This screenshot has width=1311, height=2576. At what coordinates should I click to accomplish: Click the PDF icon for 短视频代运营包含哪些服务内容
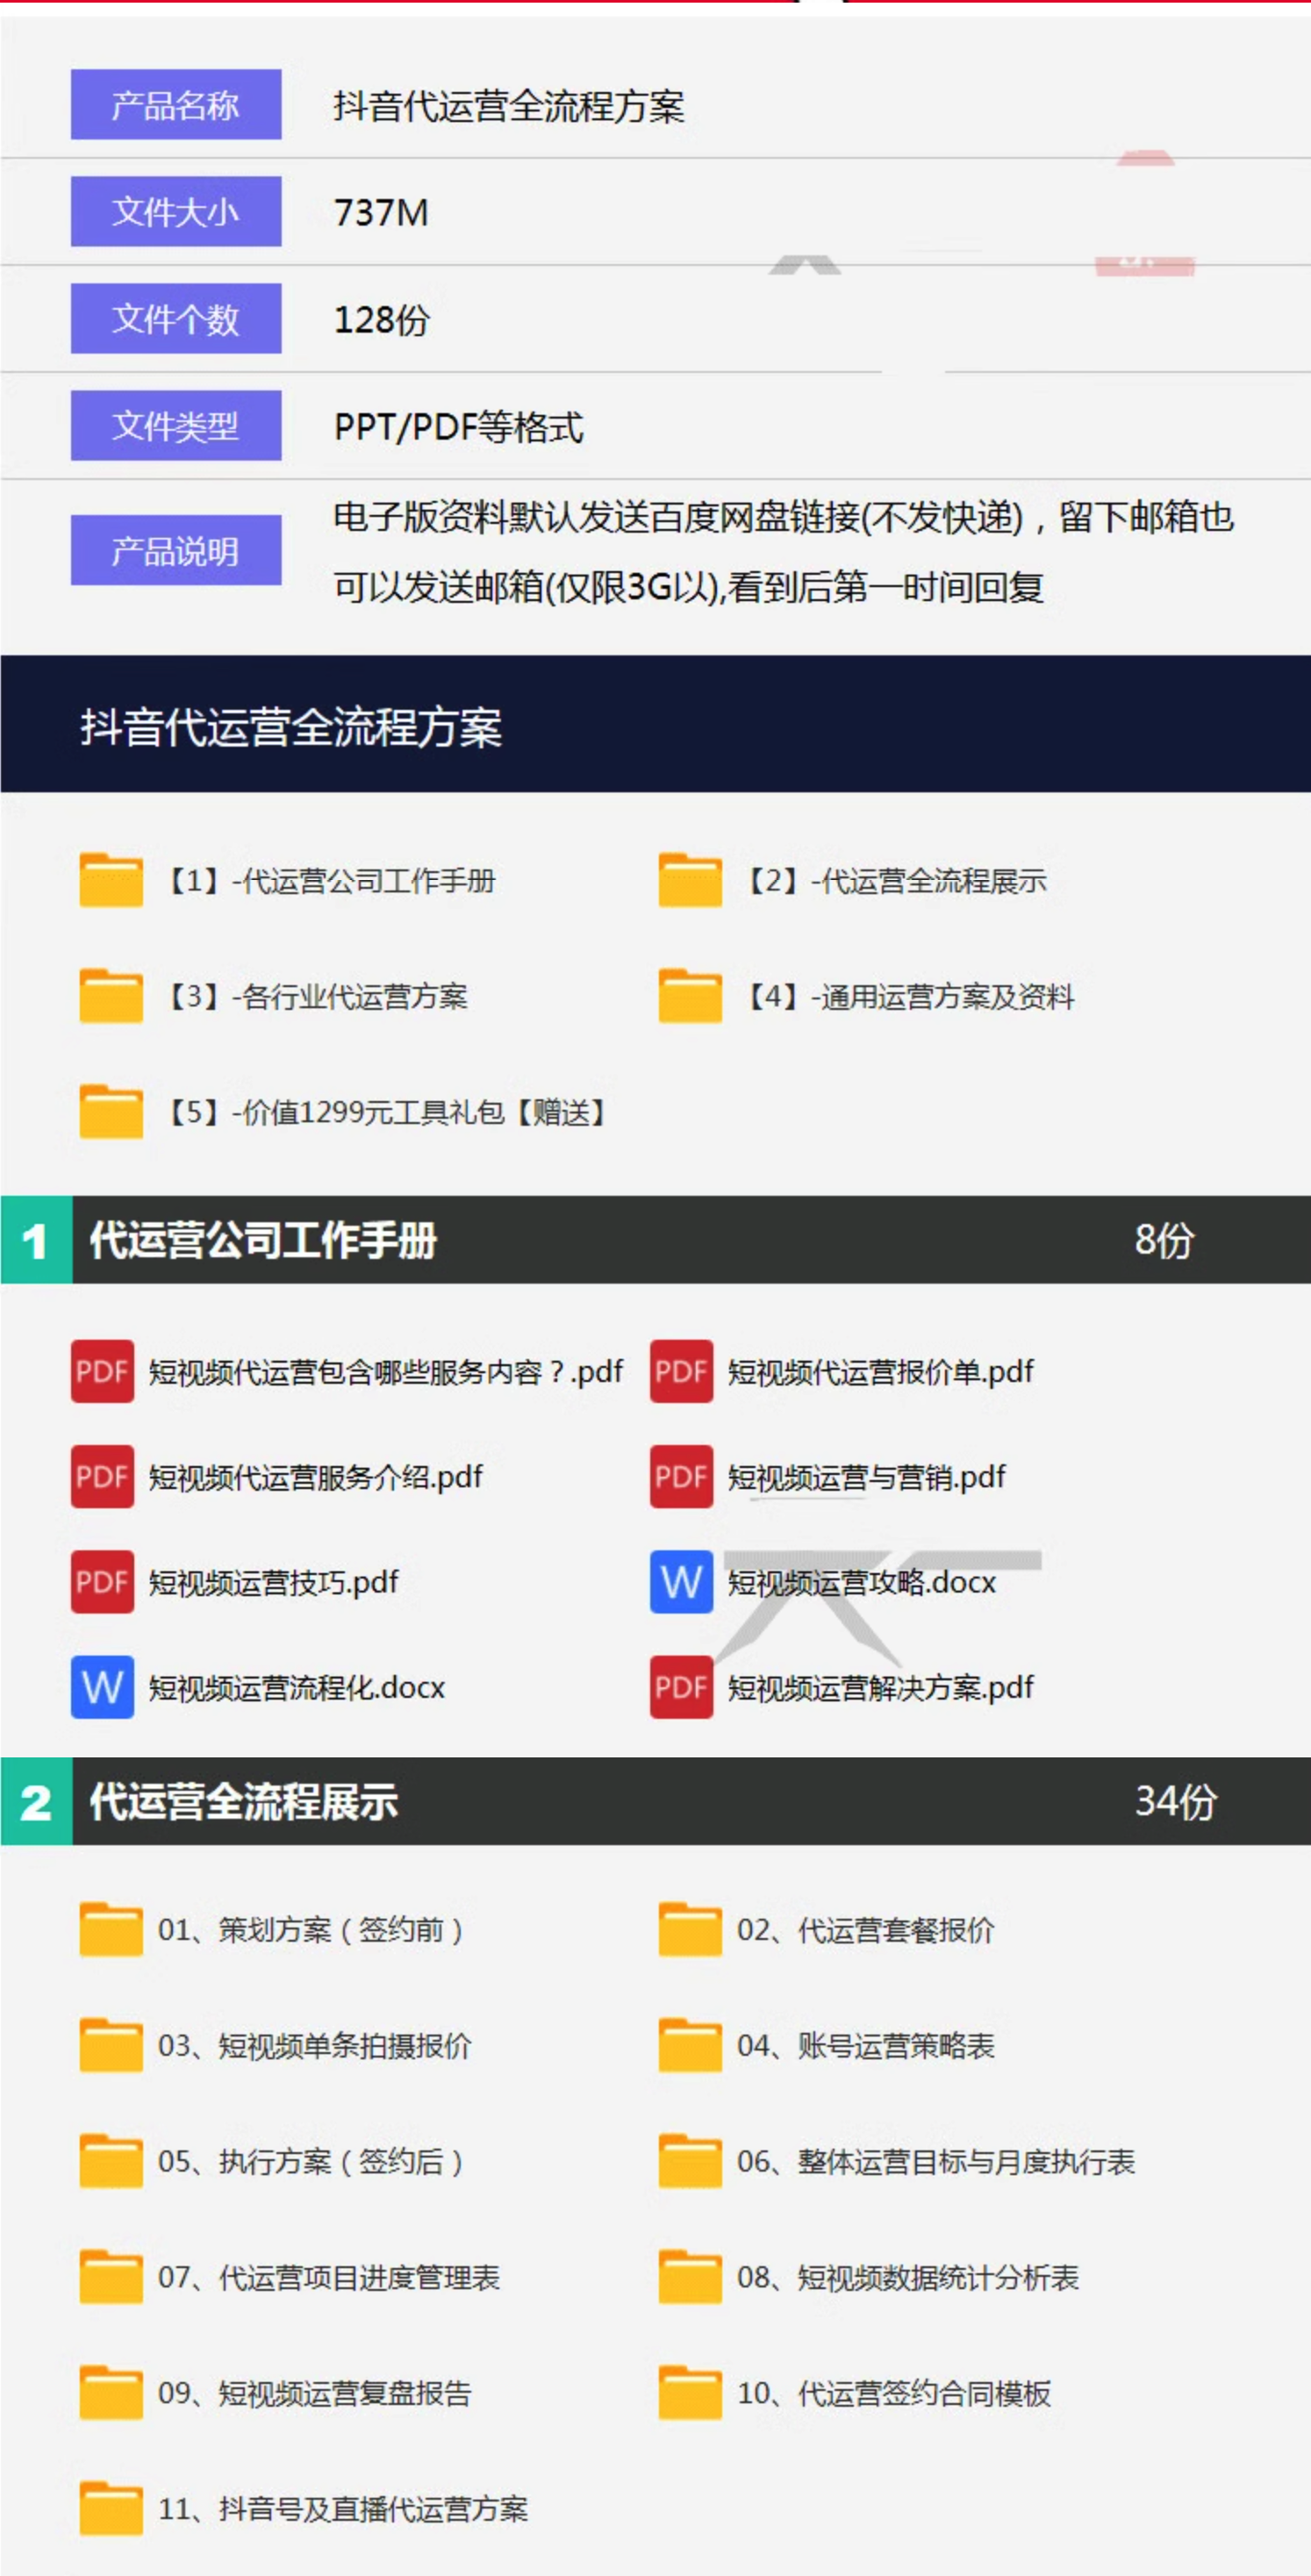102,1371
